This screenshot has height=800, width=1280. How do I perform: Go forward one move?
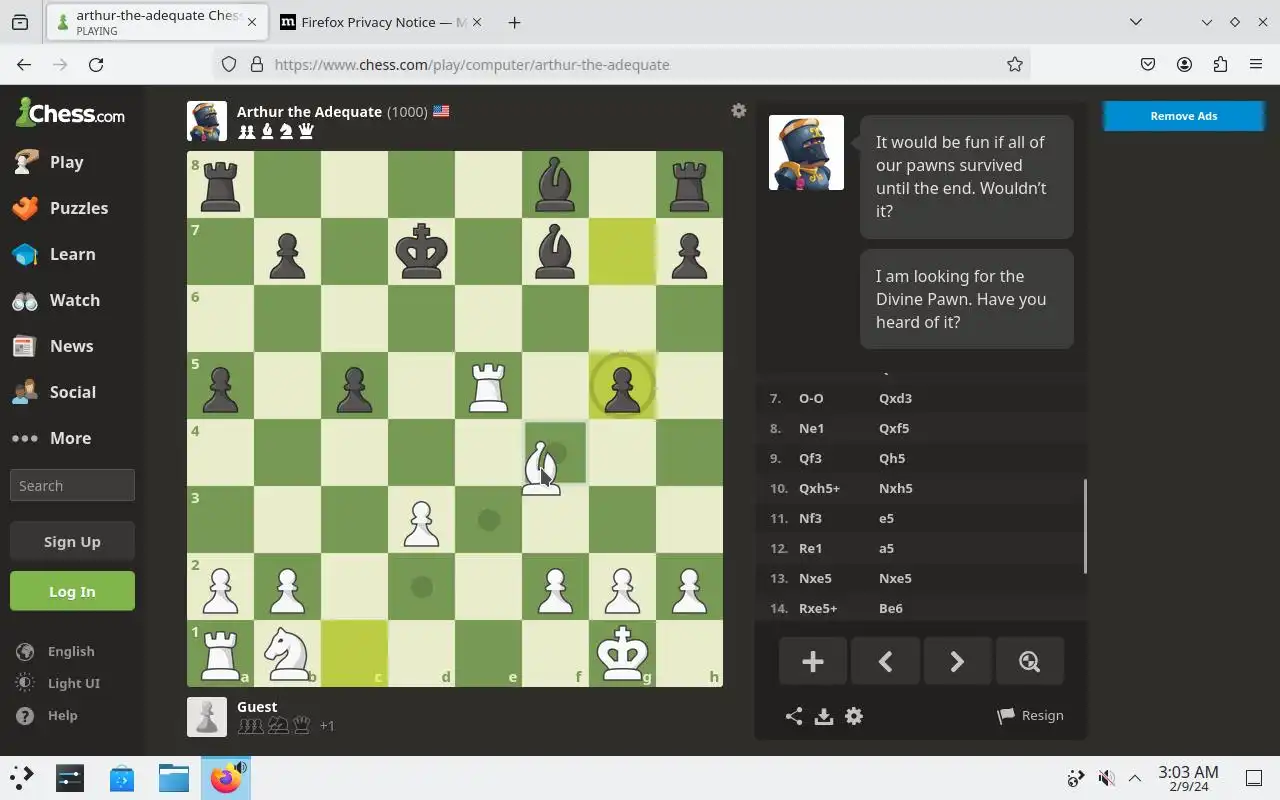click(x=957, y=661)
